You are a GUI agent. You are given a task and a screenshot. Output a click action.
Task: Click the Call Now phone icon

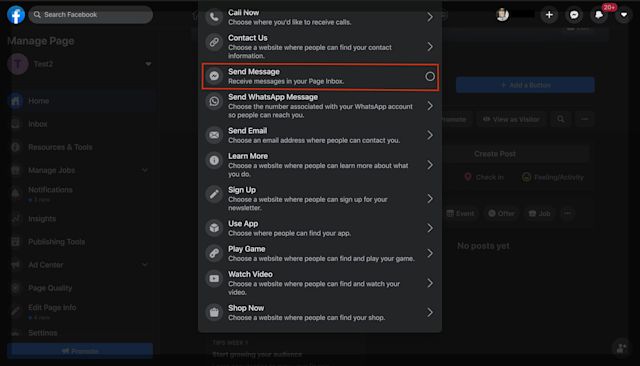coord(214,17)
